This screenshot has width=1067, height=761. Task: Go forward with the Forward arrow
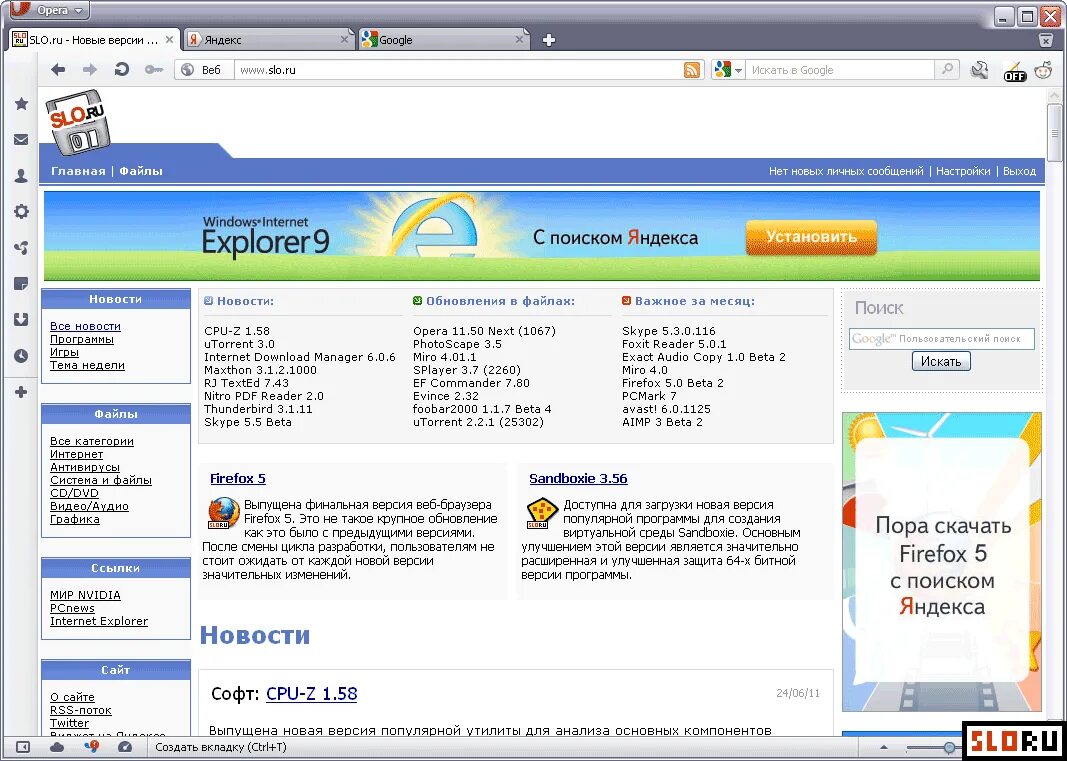click(90, 69)
